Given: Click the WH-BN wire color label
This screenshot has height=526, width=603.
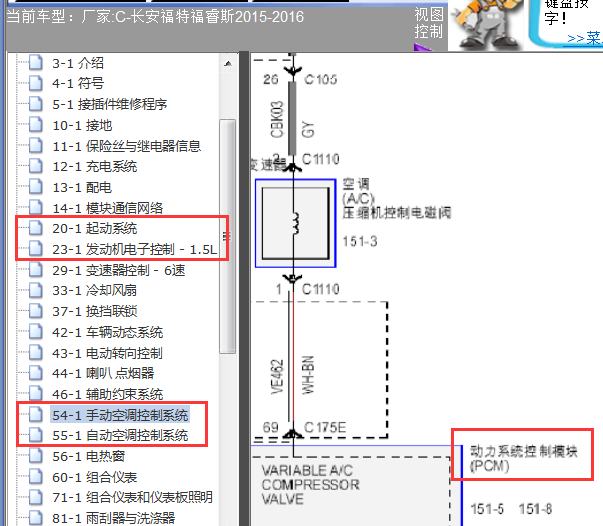Looking at the screenshot, I should (308, 375).
